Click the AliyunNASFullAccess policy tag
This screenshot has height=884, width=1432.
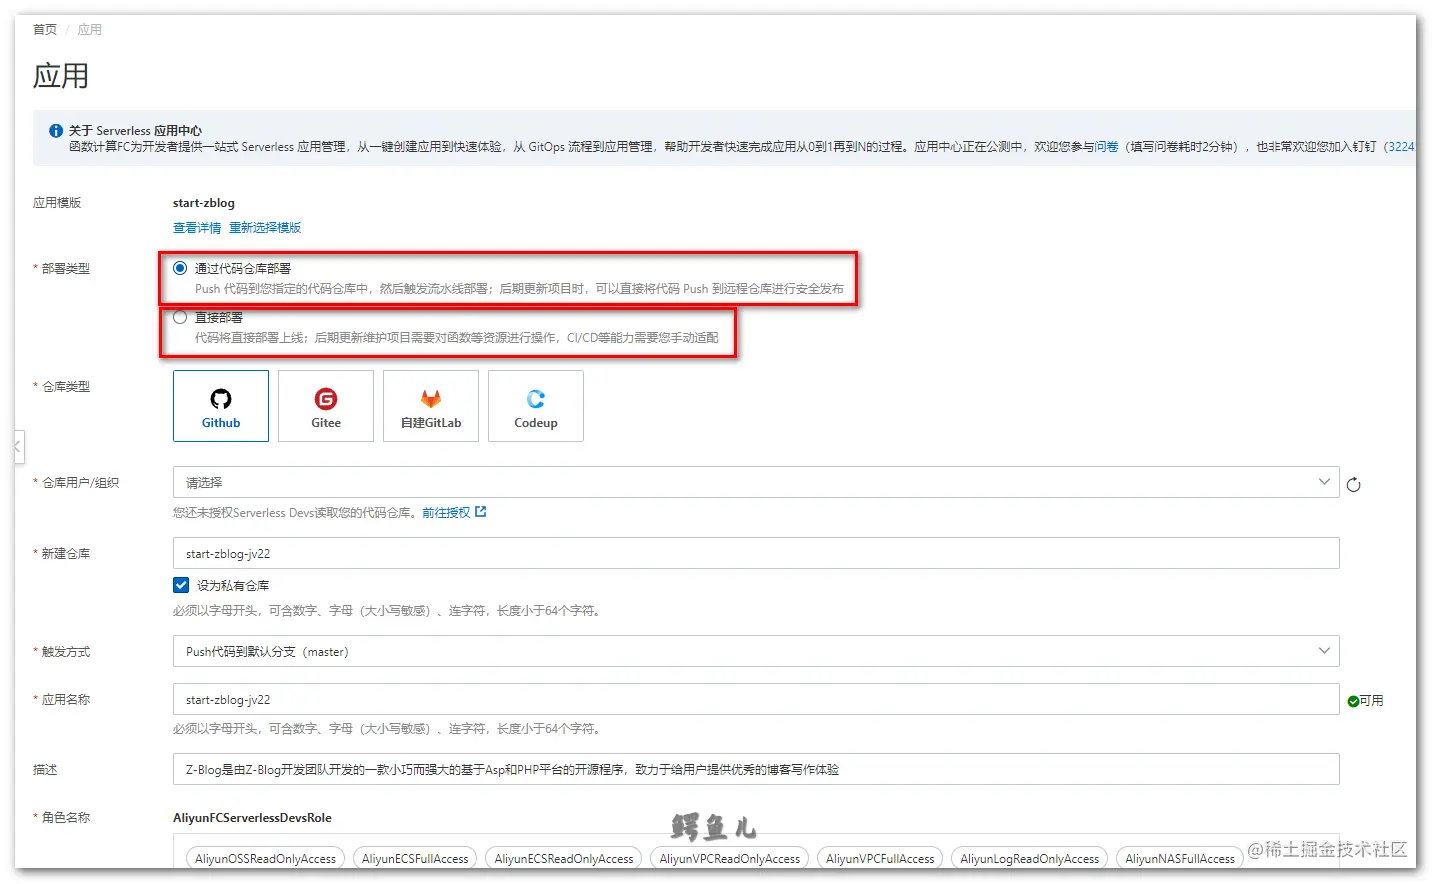(1180, 858)
